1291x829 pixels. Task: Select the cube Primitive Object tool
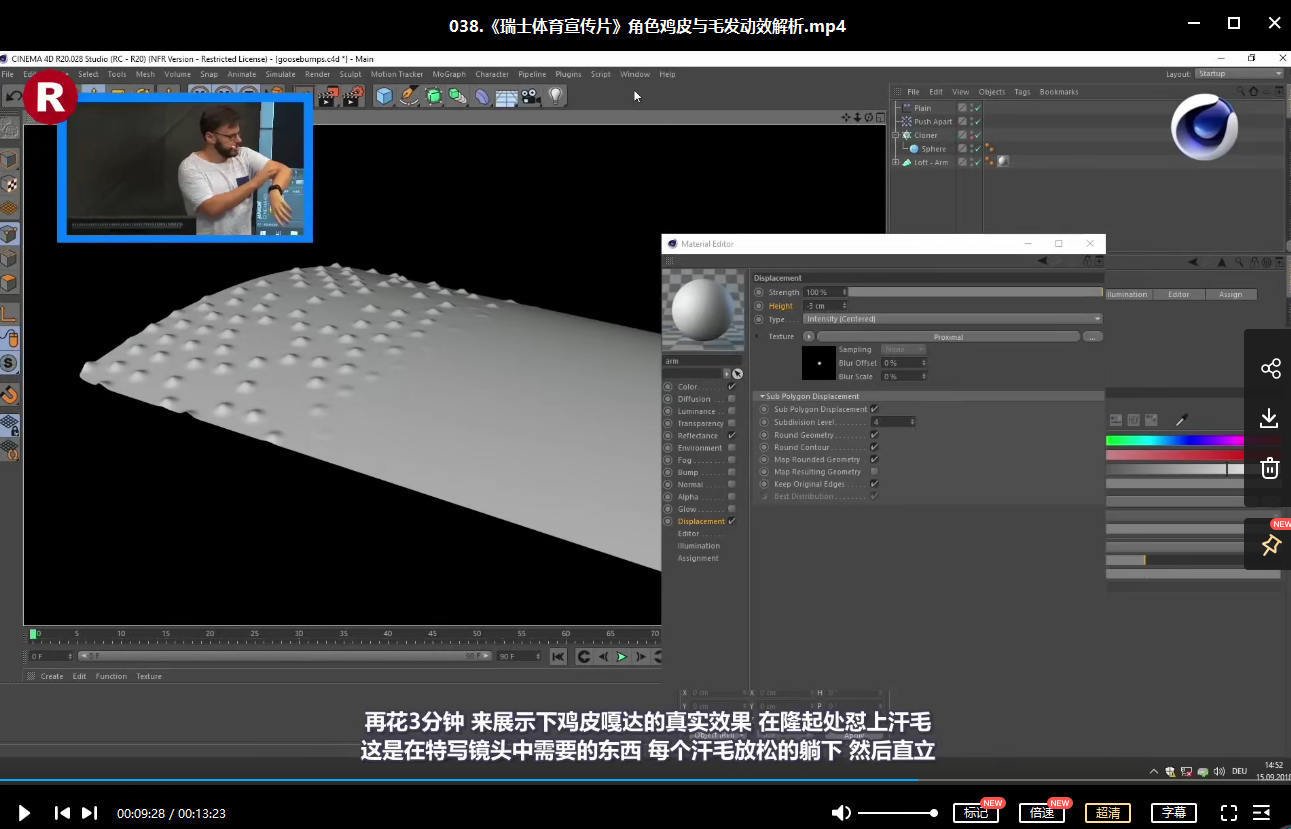[382, 95]
